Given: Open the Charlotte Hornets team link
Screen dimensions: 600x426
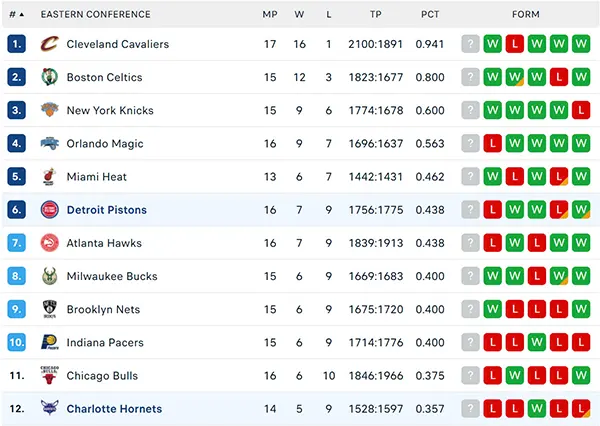Looking at the screenshot, I should pos(114,409).
